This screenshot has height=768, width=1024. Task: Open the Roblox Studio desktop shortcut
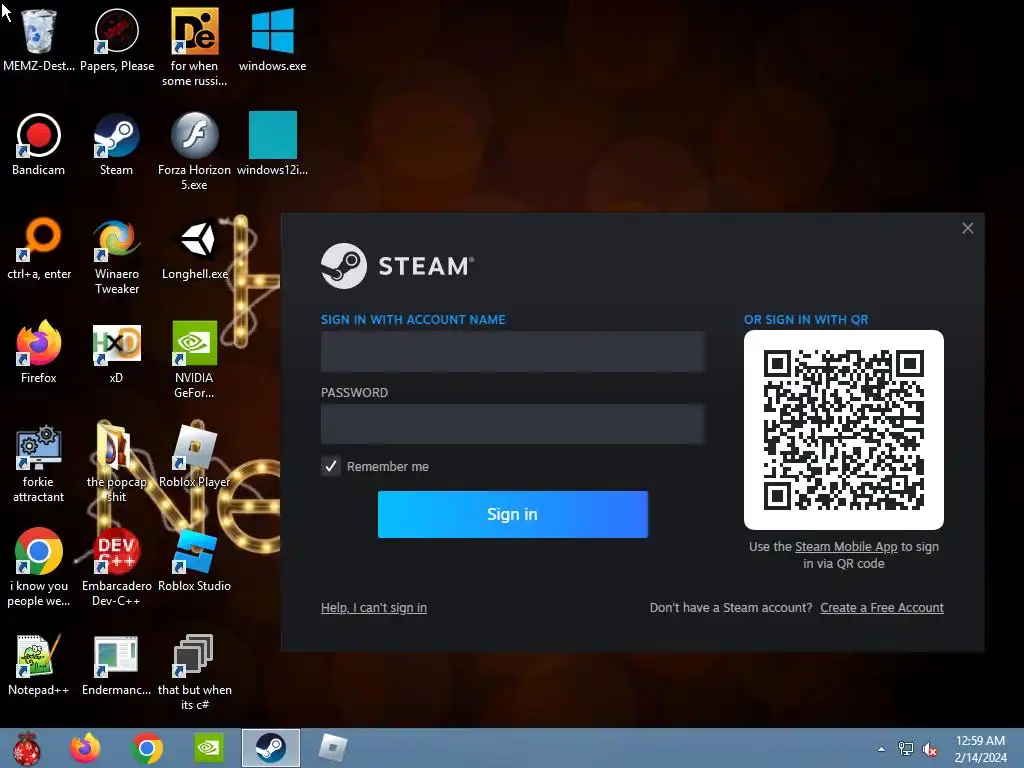pos(195,560)
